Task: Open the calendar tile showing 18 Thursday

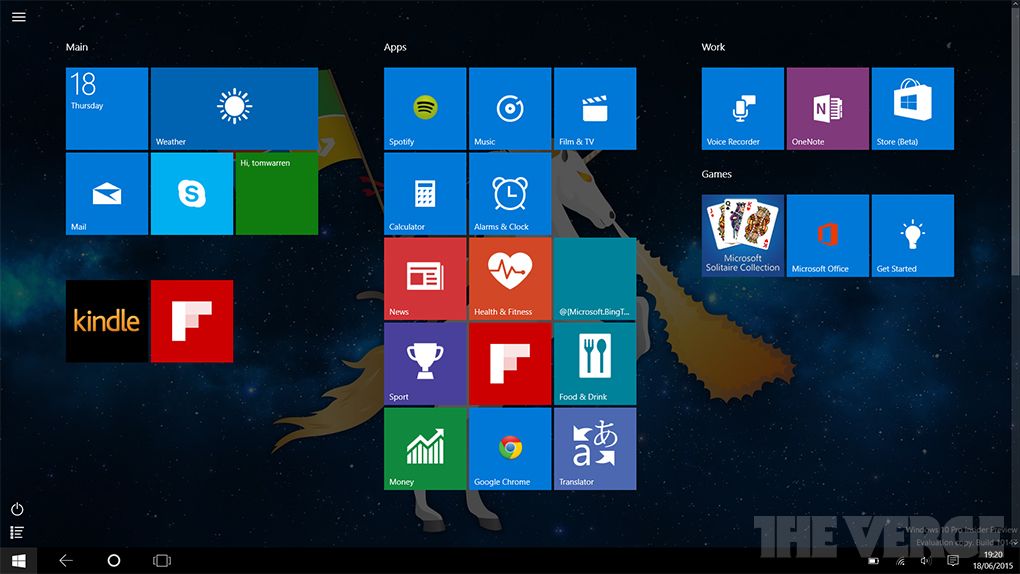Action: tap(107, 109)
